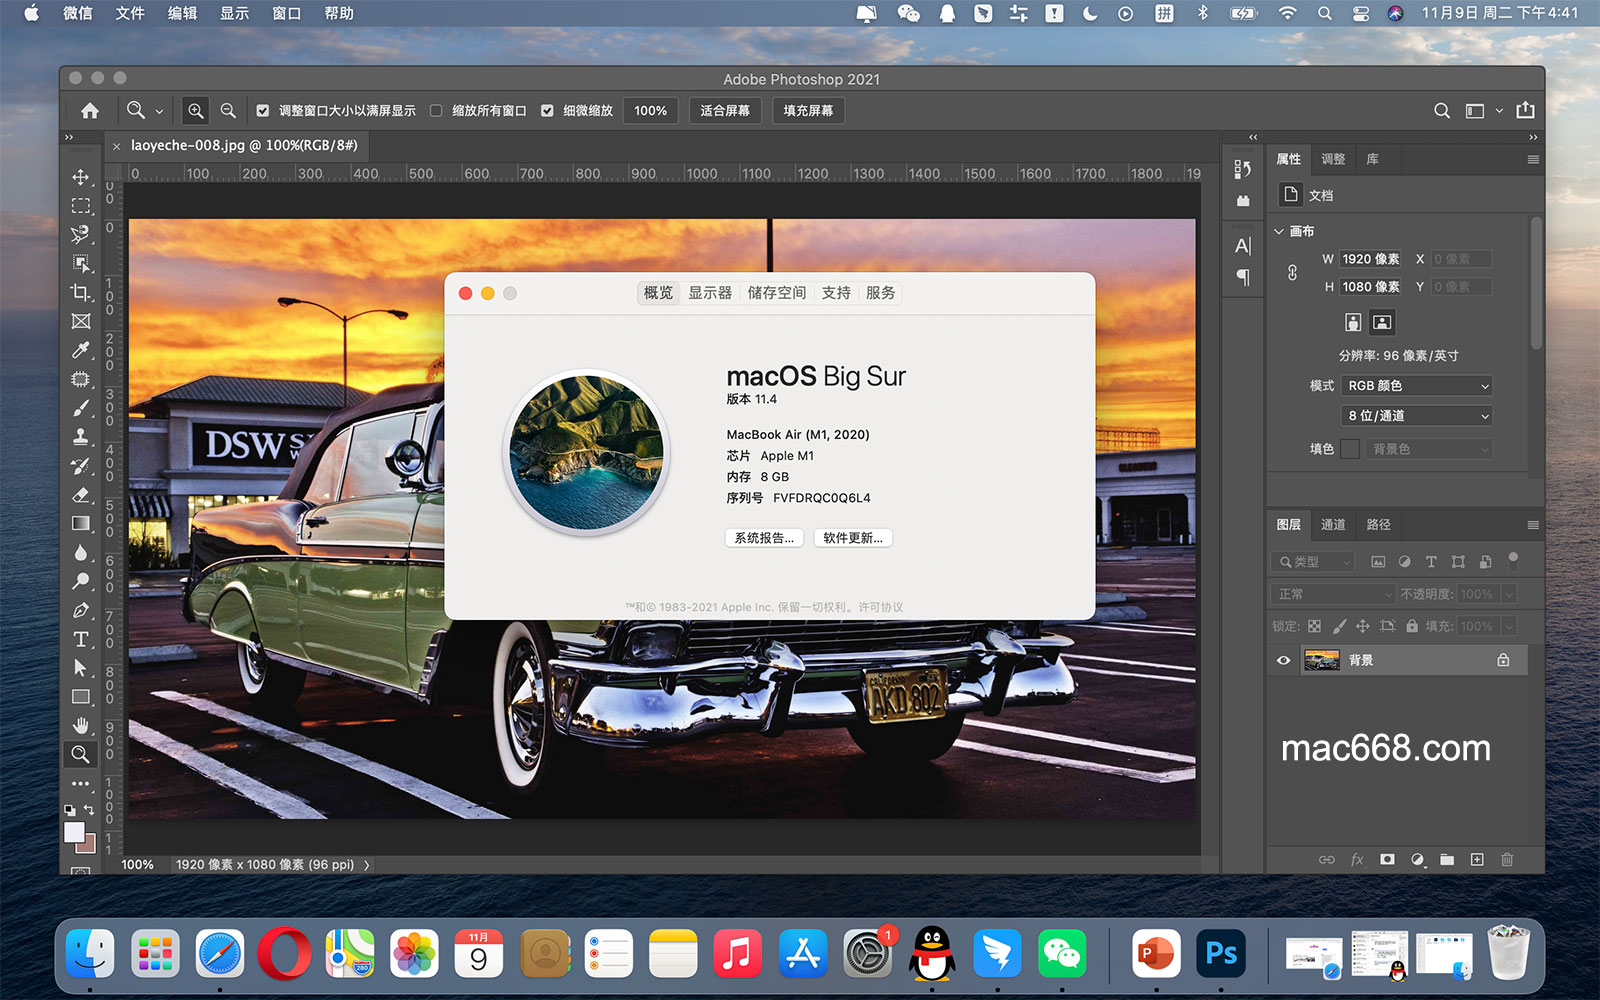
Task: Select the Zoom tool in toolbox
Action: (81, 755)
